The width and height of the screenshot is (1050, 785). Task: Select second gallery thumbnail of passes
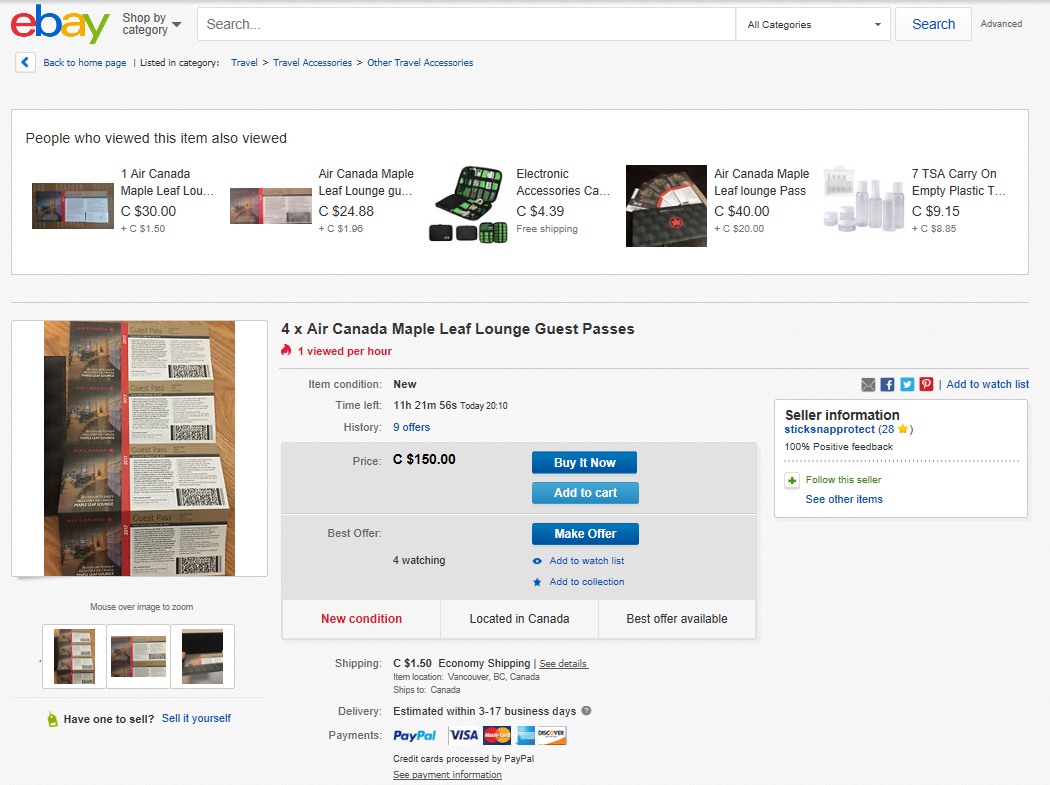tap(139, 656)
